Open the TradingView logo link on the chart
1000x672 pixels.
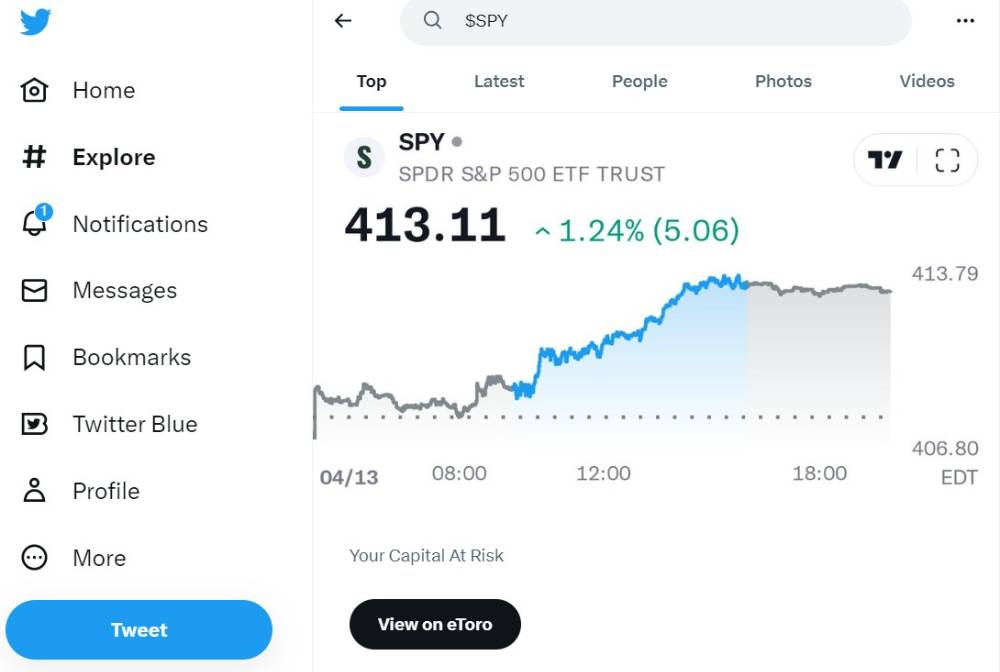point(884,160)
